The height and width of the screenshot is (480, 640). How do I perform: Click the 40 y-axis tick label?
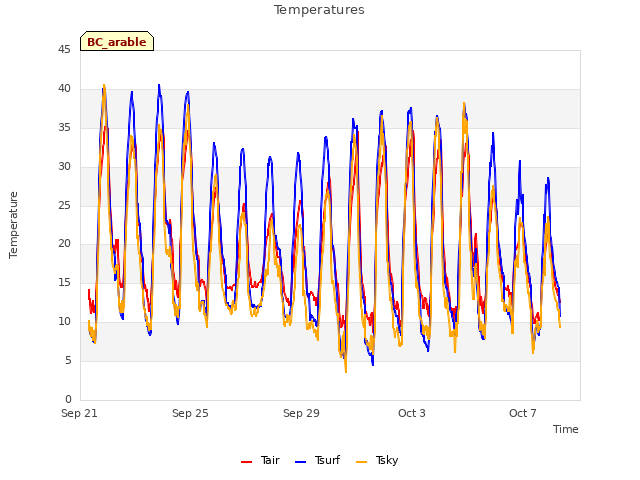(64, 89)
